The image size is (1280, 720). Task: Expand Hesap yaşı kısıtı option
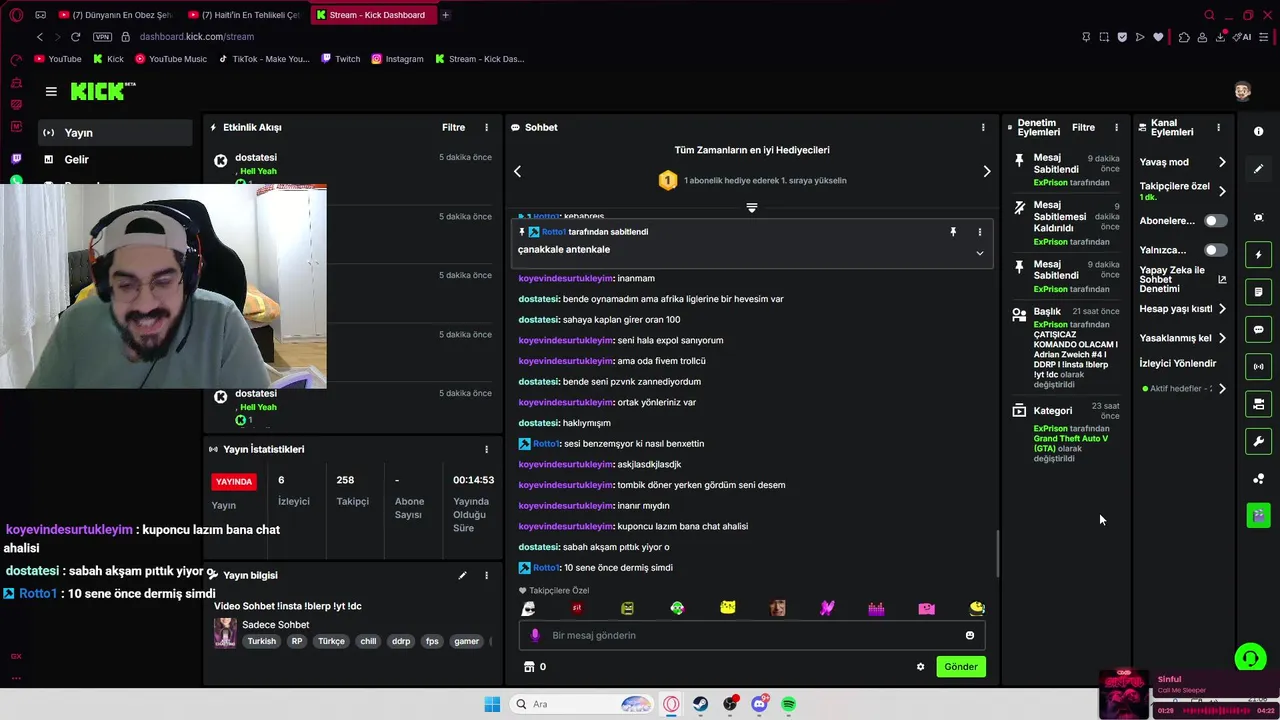pyautogui.click(x=1222, y=309)
